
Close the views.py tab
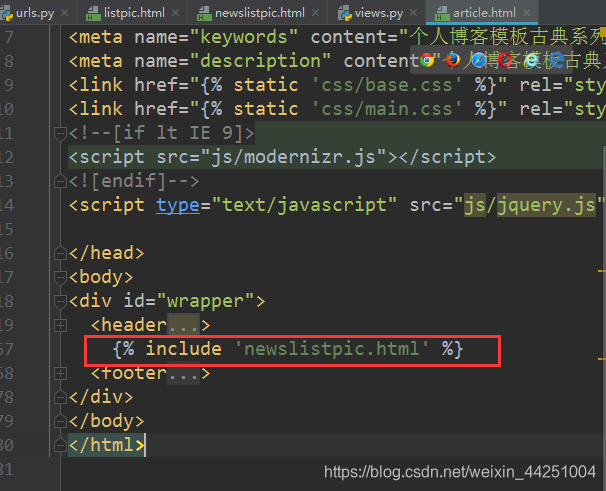coord(414,13)
